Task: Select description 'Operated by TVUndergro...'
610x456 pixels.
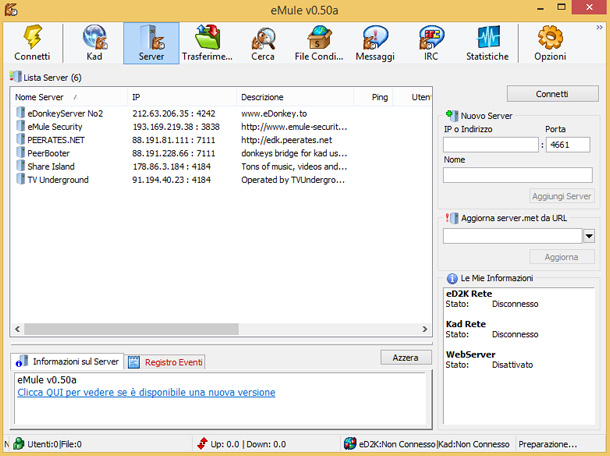Action: pos(293,179)
